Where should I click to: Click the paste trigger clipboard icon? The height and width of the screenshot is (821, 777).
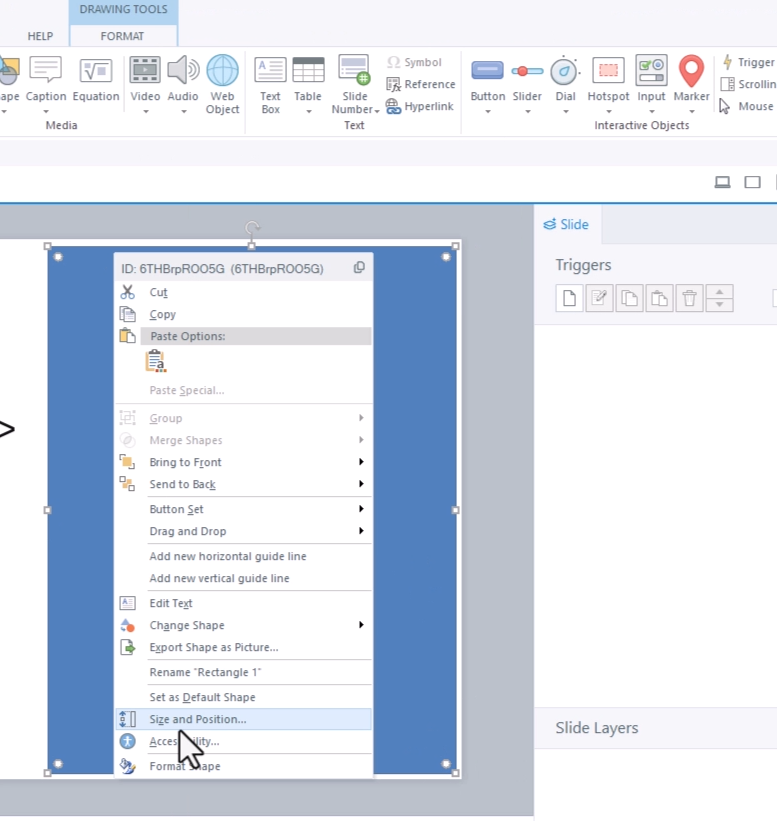[659, 298]
